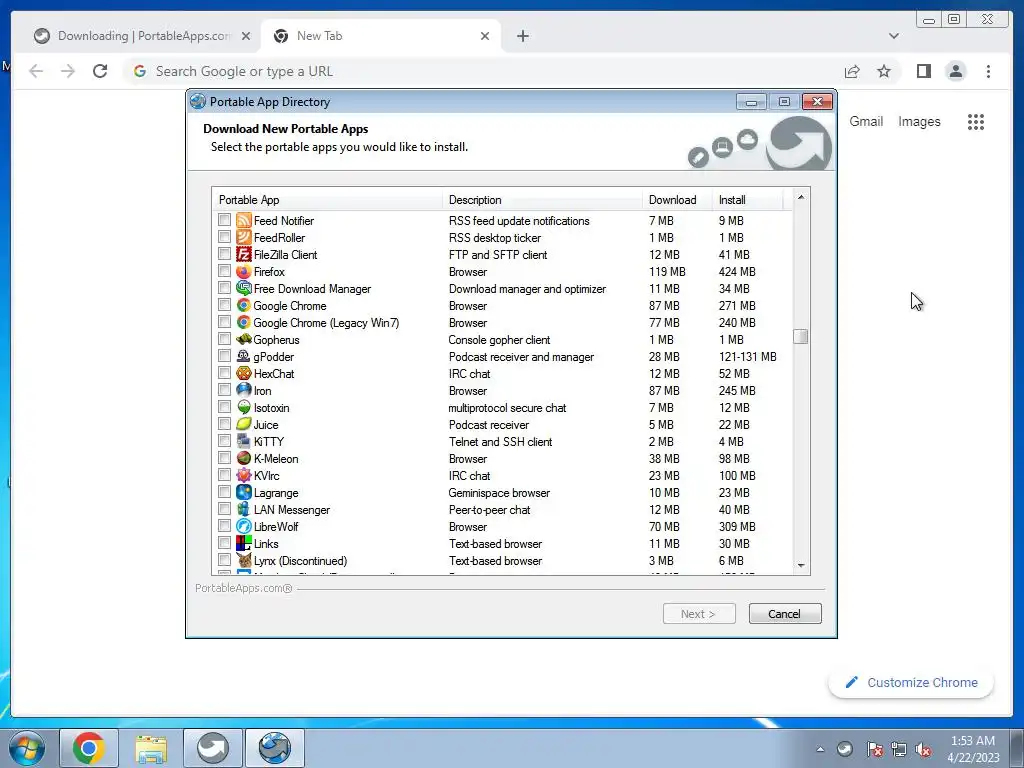This screenshot has width=1024, height=768.
Task: Select the HexChat checkbox
Action: pos(225,373)
